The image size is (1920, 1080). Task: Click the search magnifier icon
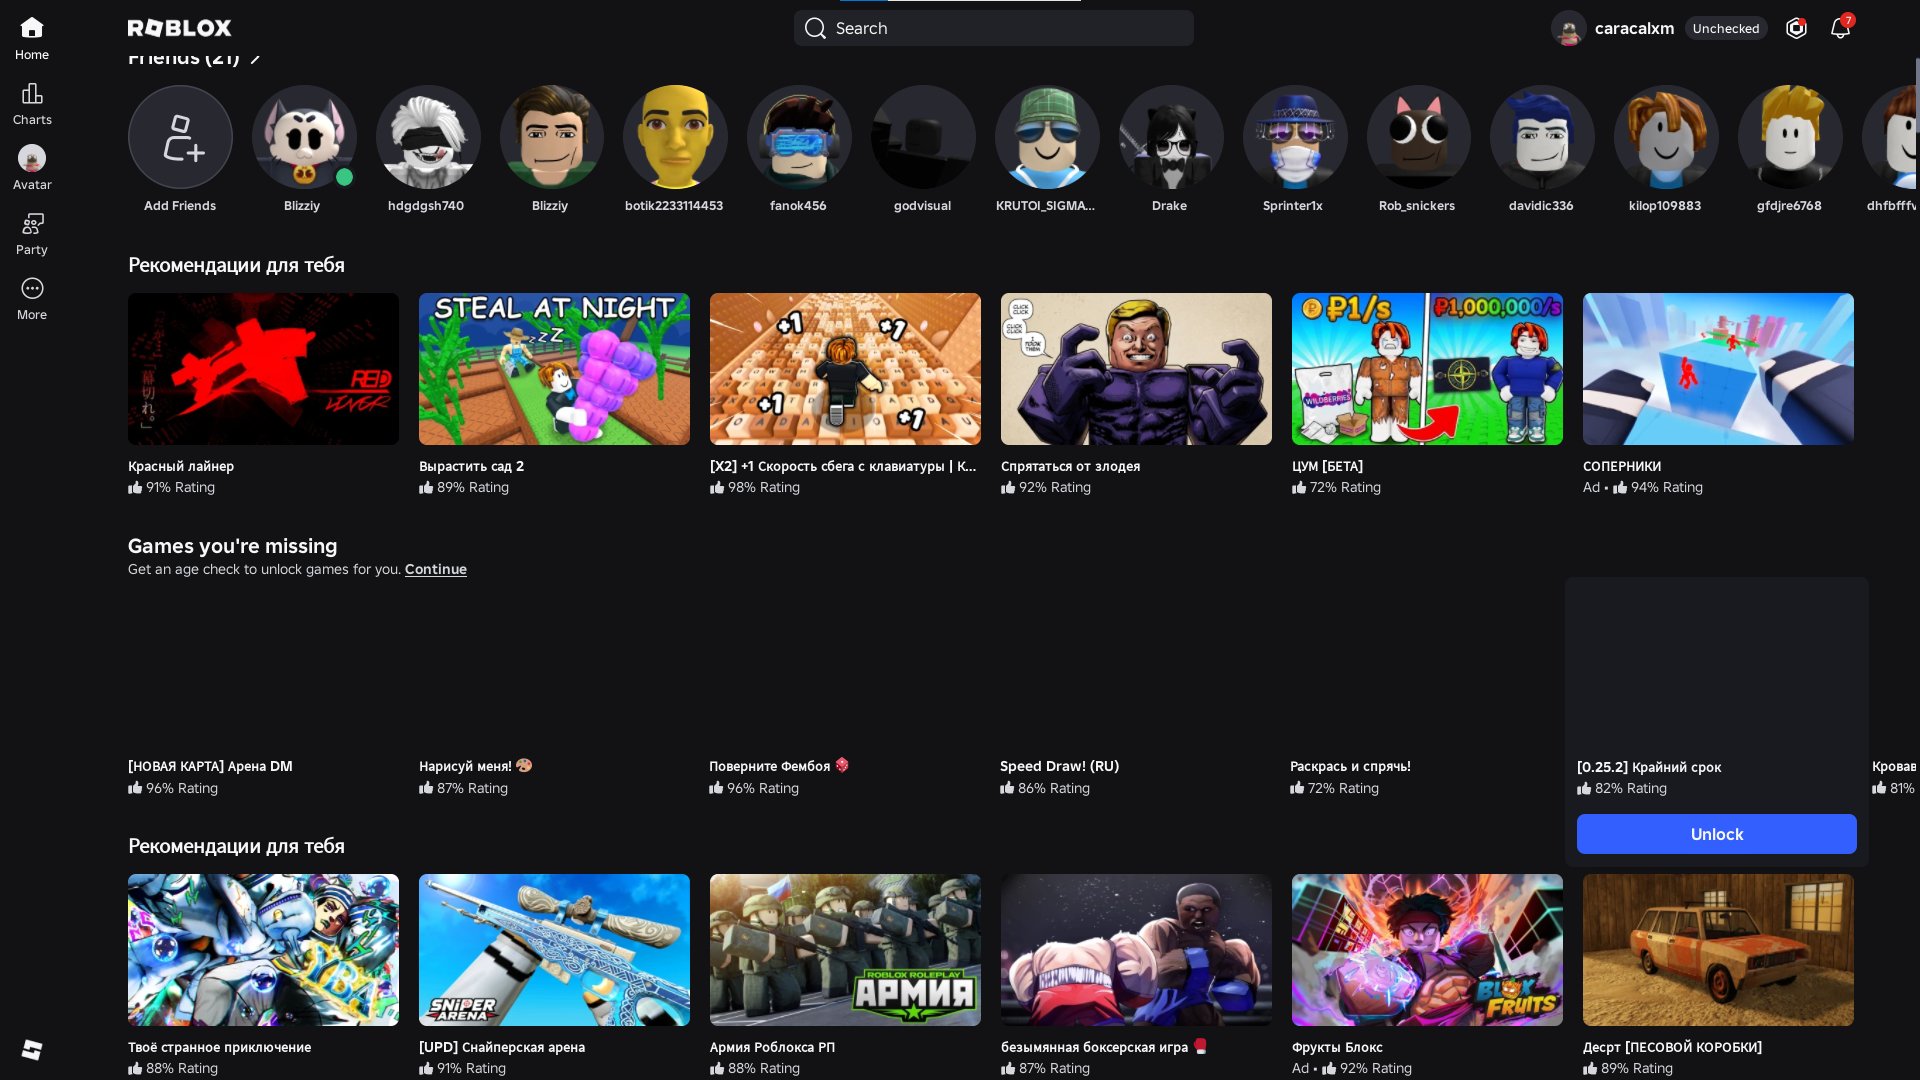(815, 28)
